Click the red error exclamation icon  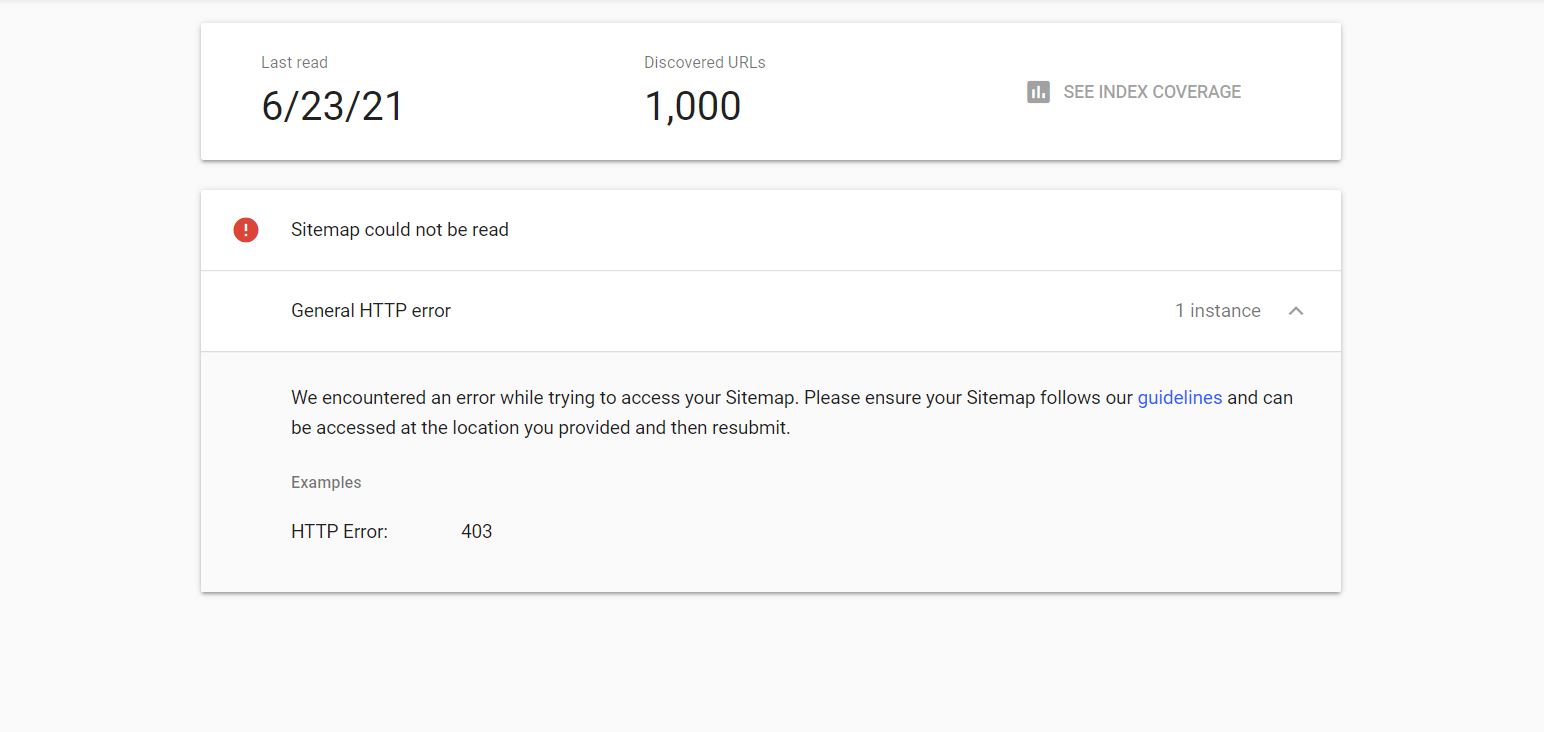246,230
